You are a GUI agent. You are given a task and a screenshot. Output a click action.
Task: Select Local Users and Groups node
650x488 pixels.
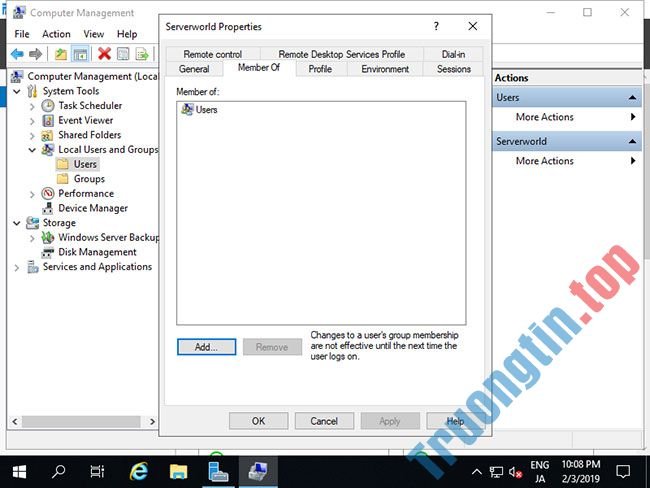tap(108, 149)
